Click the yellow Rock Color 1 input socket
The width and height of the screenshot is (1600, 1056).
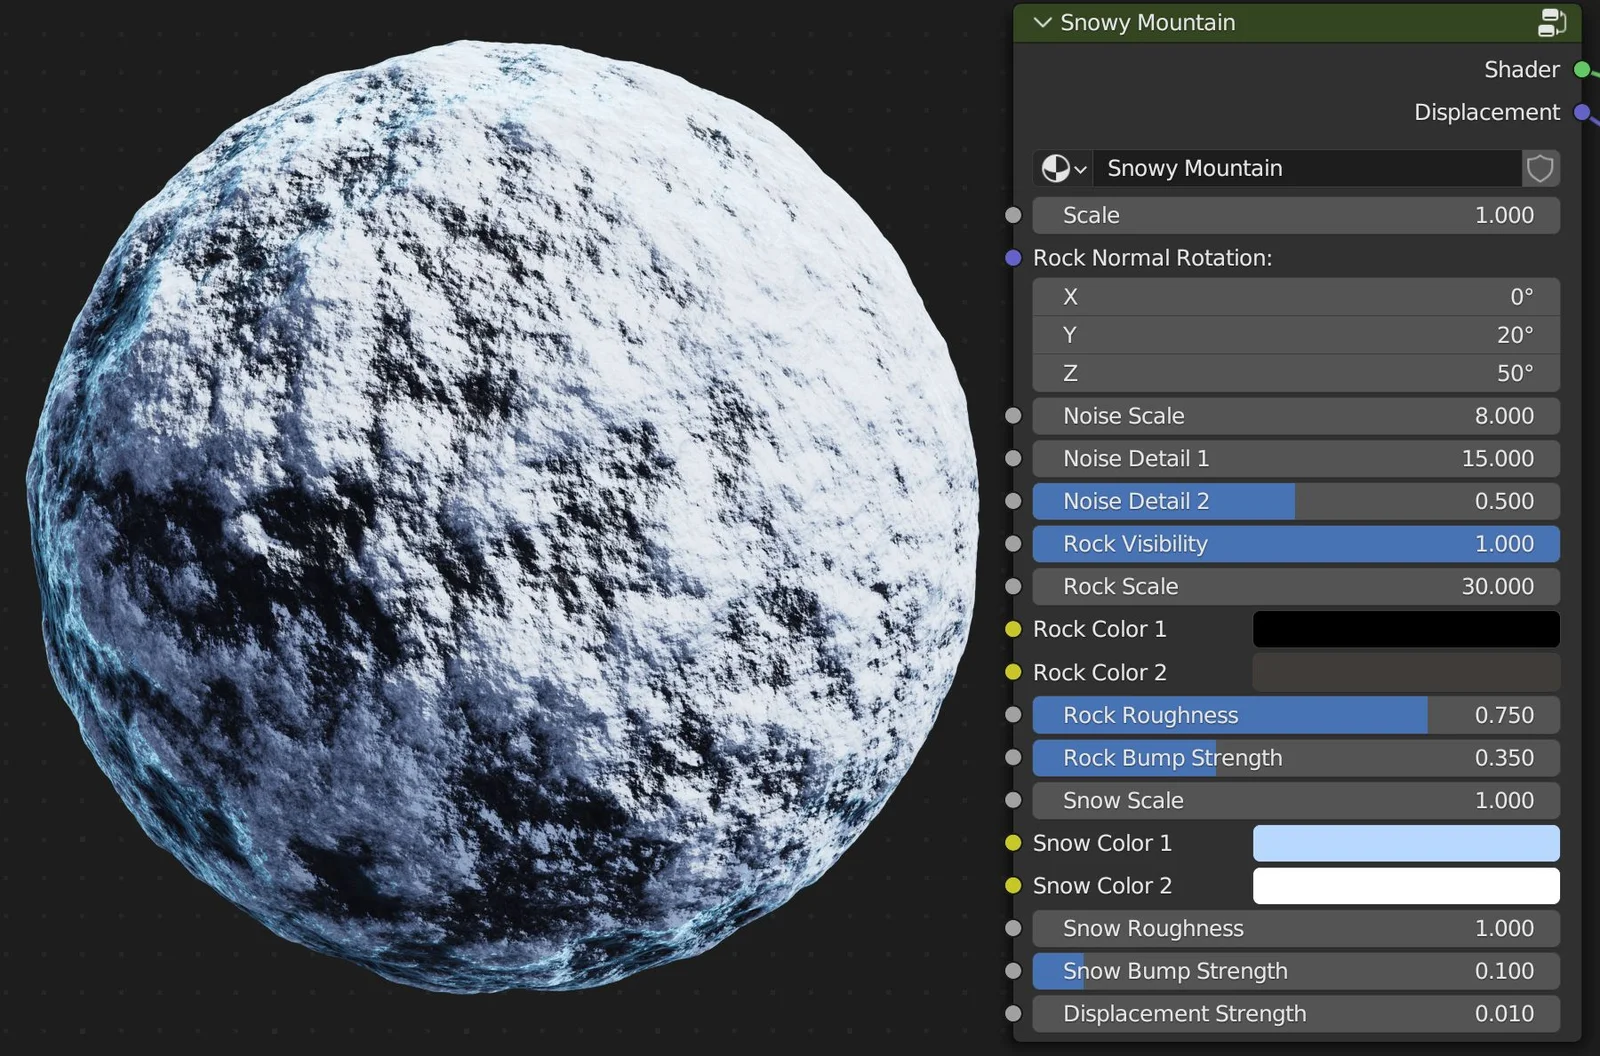pyautogui.click(x=1013, y=629)
